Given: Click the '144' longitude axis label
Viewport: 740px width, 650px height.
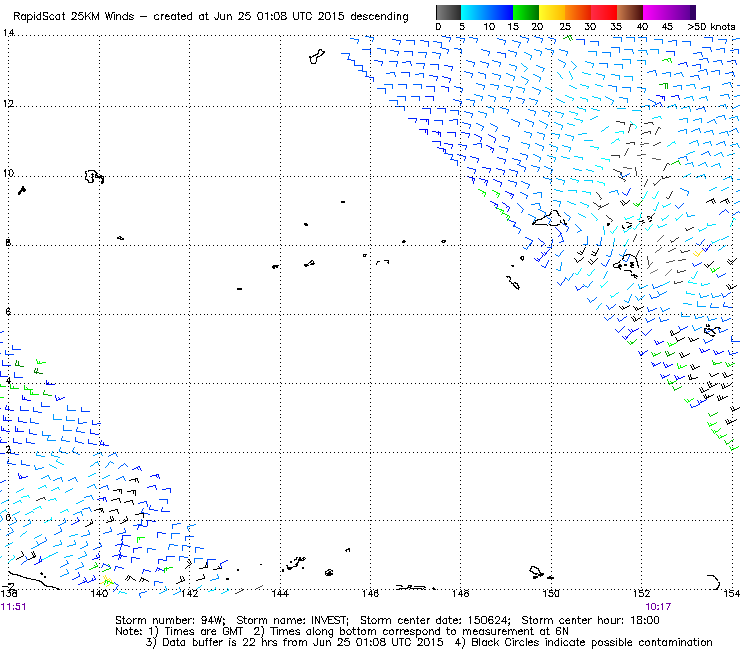Looking at the screenshot, I should tap(280, 593).
